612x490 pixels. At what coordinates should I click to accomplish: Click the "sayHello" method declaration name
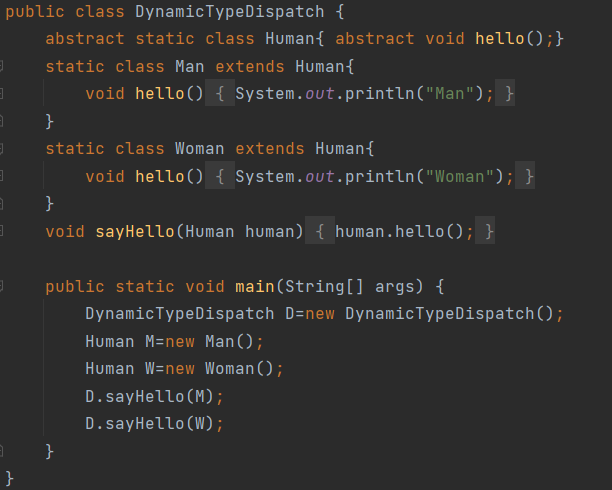[x=135, y=232]
